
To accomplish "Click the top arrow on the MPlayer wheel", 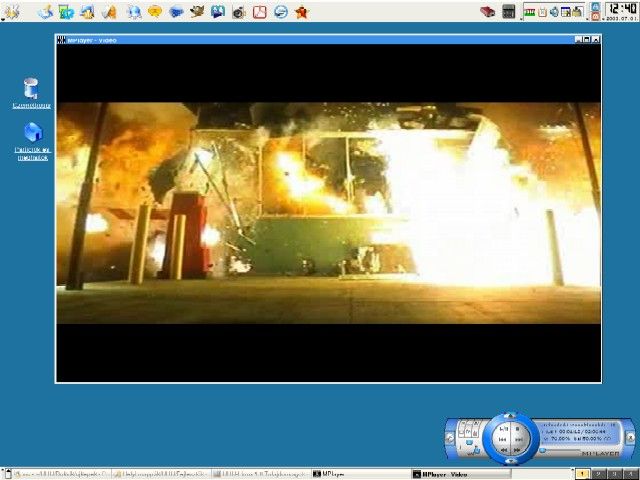I will [510, 416].
